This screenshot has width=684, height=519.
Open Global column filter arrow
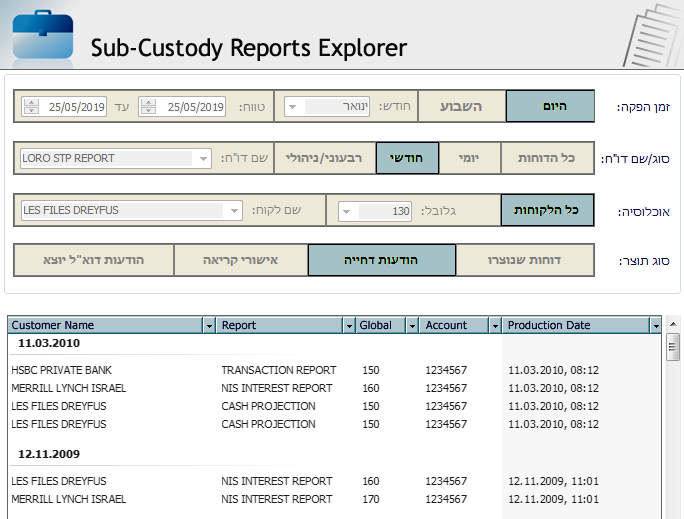(412, 326)
